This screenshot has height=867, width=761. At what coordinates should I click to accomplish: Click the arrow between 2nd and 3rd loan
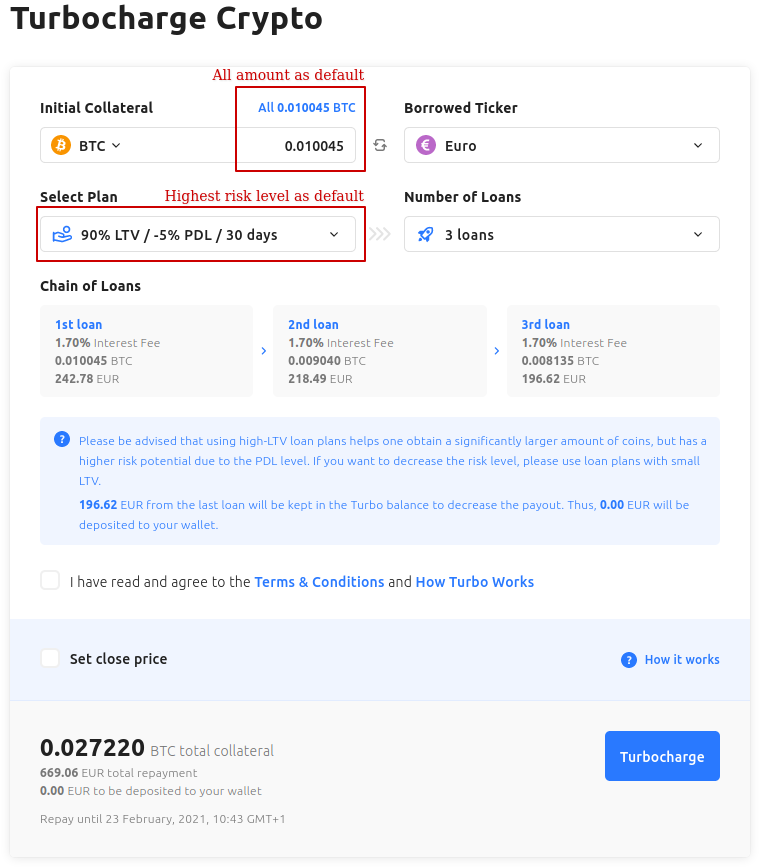[497, 351]
